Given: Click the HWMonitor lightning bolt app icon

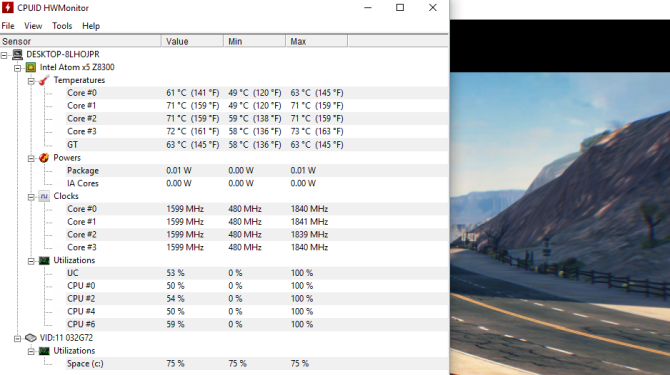Looking at the screenshot, I should (8, 8).
